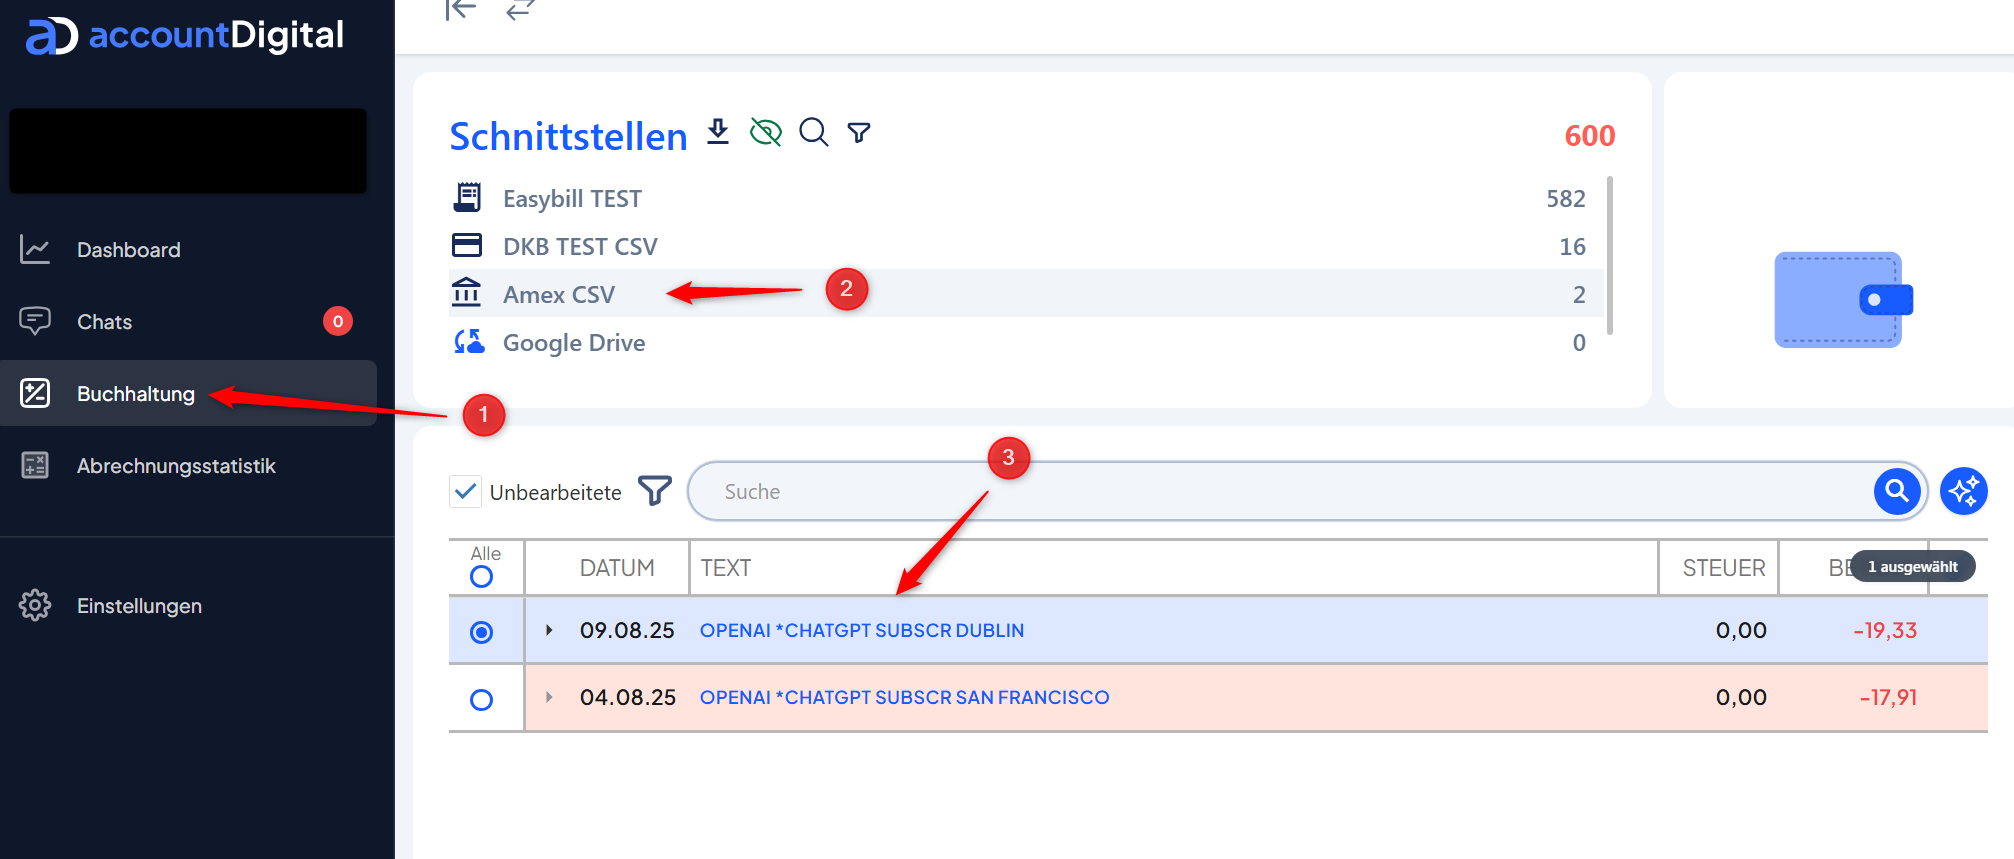Click the Abrechnungsstatistik calculator icon

tap(35, 465)
